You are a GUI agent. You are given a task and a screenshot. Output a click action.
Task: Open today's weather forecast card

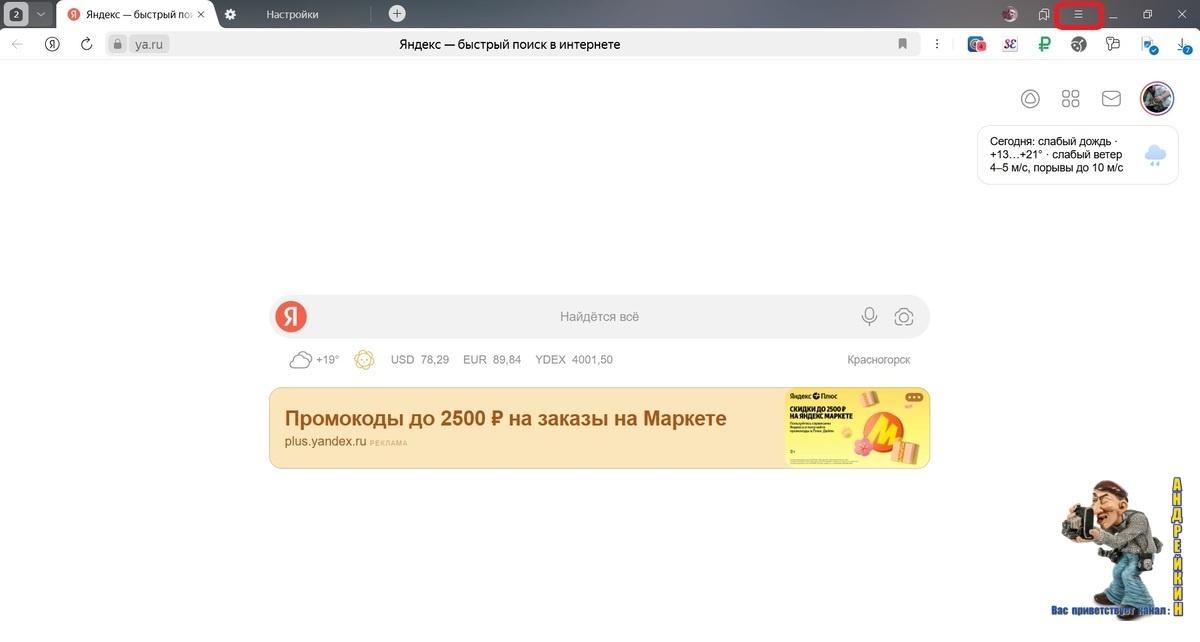point(1077,155)
